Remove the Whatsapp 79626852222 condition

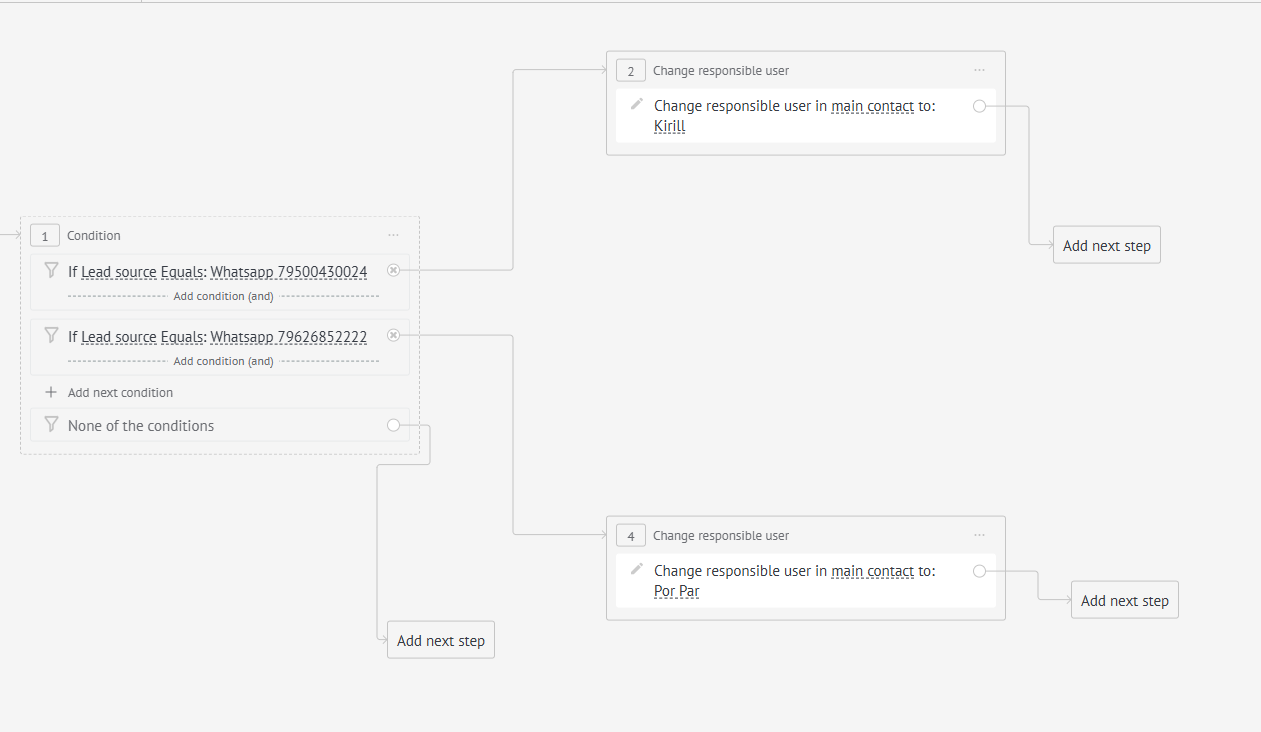393,335
